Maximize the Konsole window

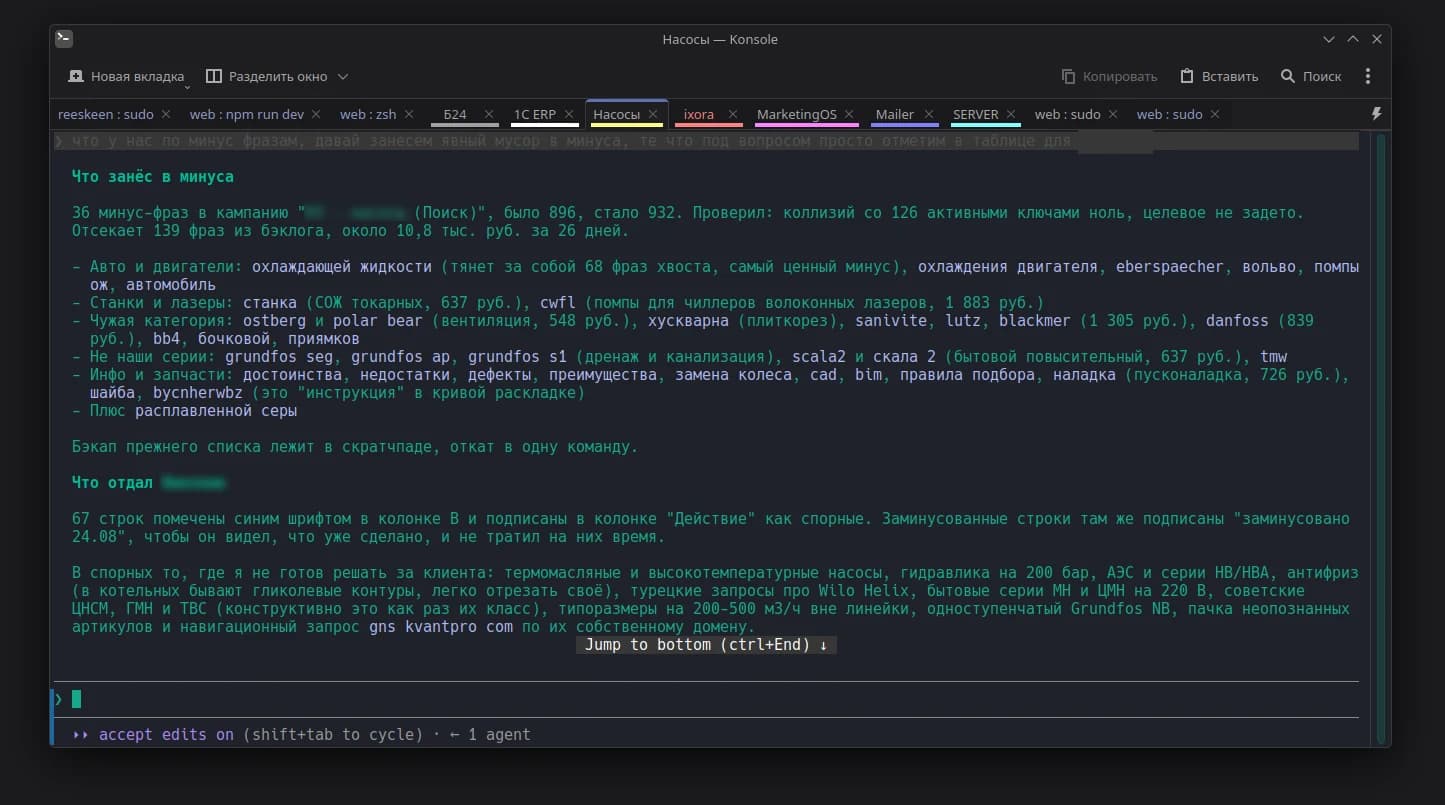[1352, 39]
